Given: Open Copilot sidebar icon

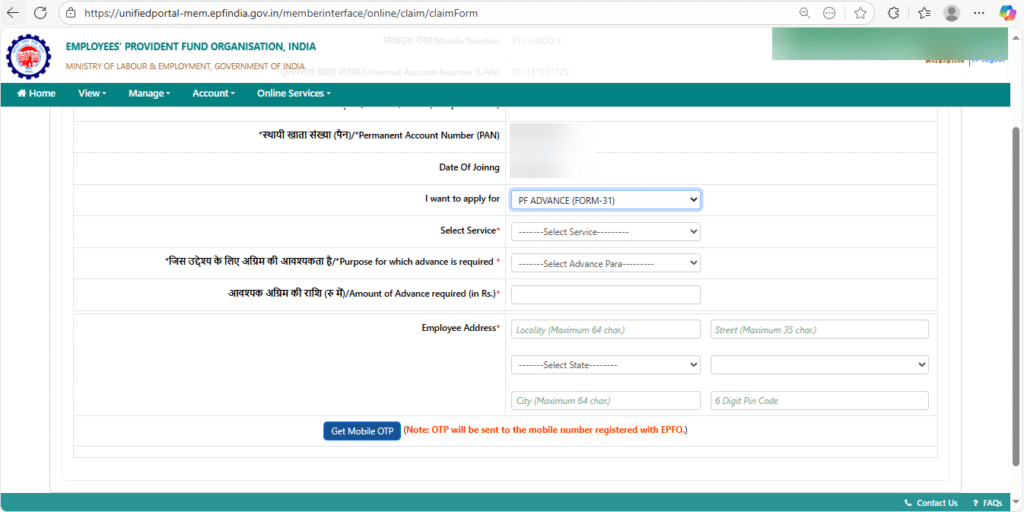Looking at the screenshot, I should point(1008,12).
